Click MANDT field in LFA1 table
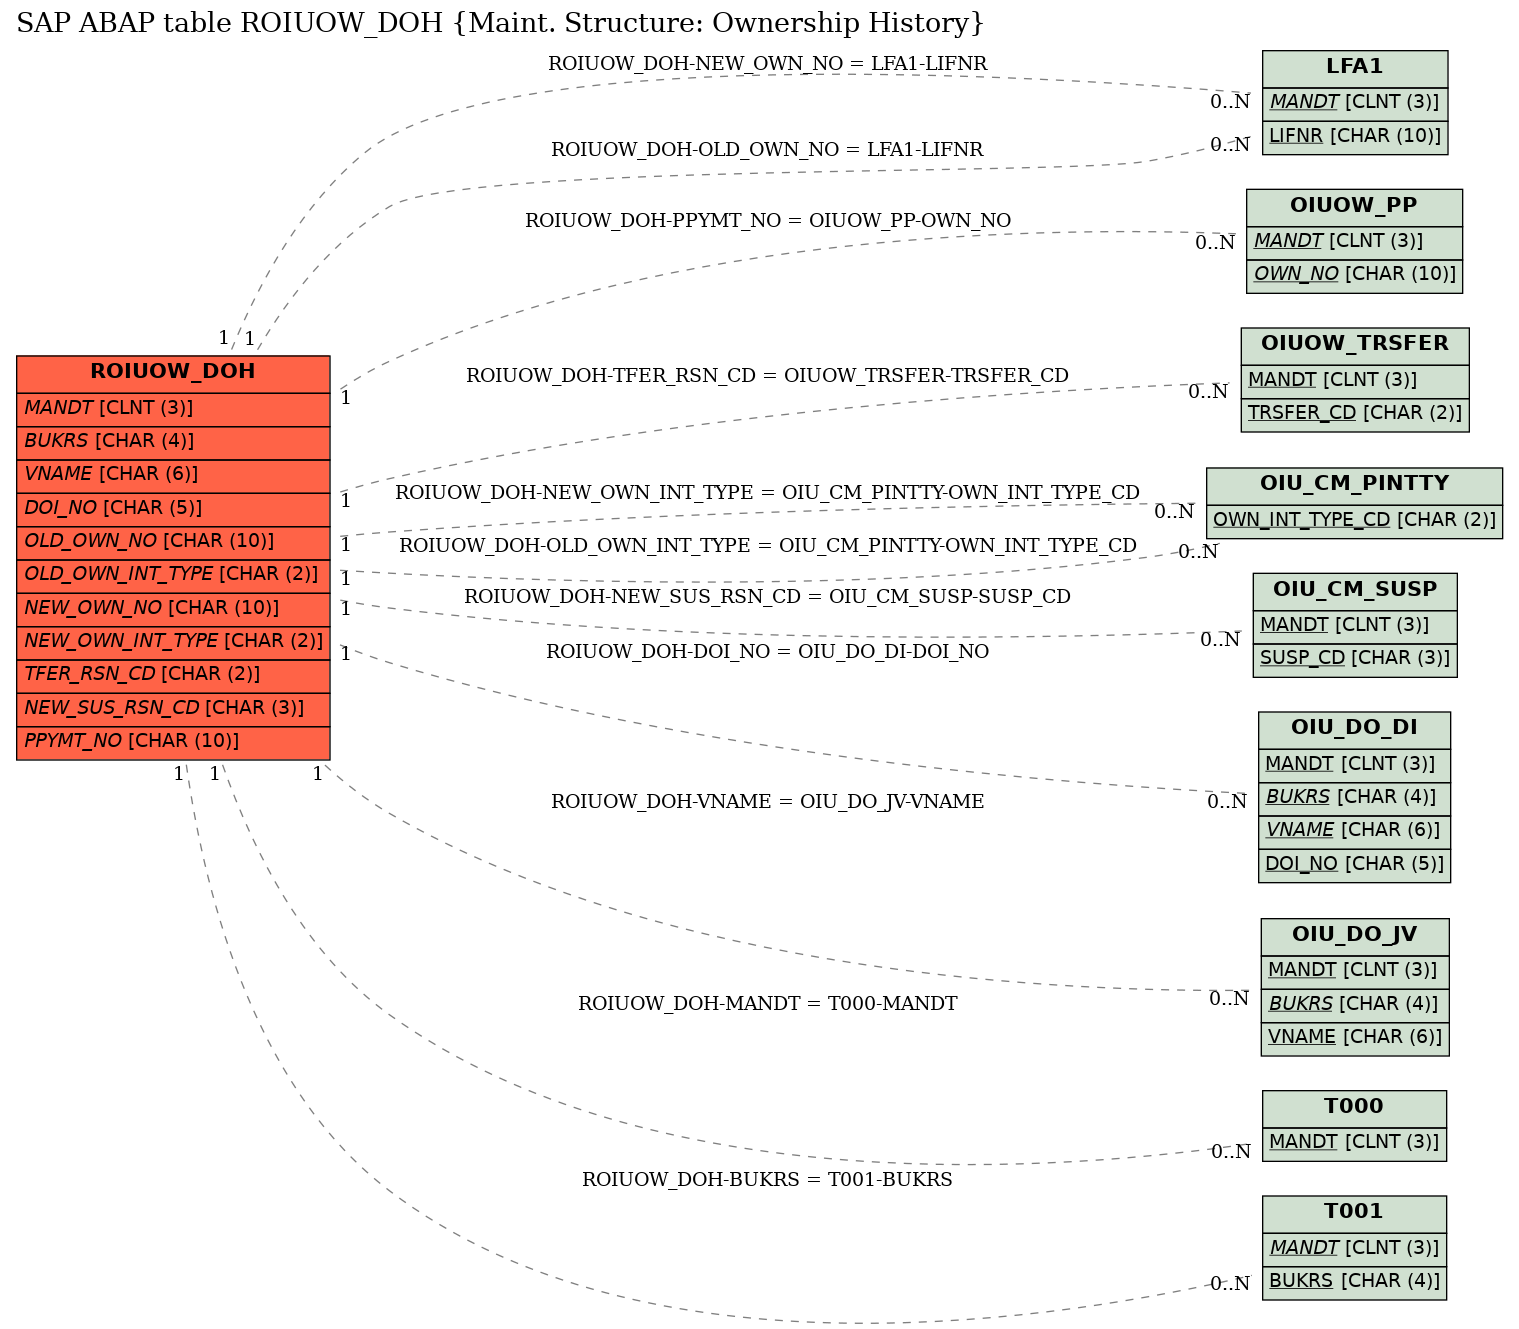 tap(1355, 103)
